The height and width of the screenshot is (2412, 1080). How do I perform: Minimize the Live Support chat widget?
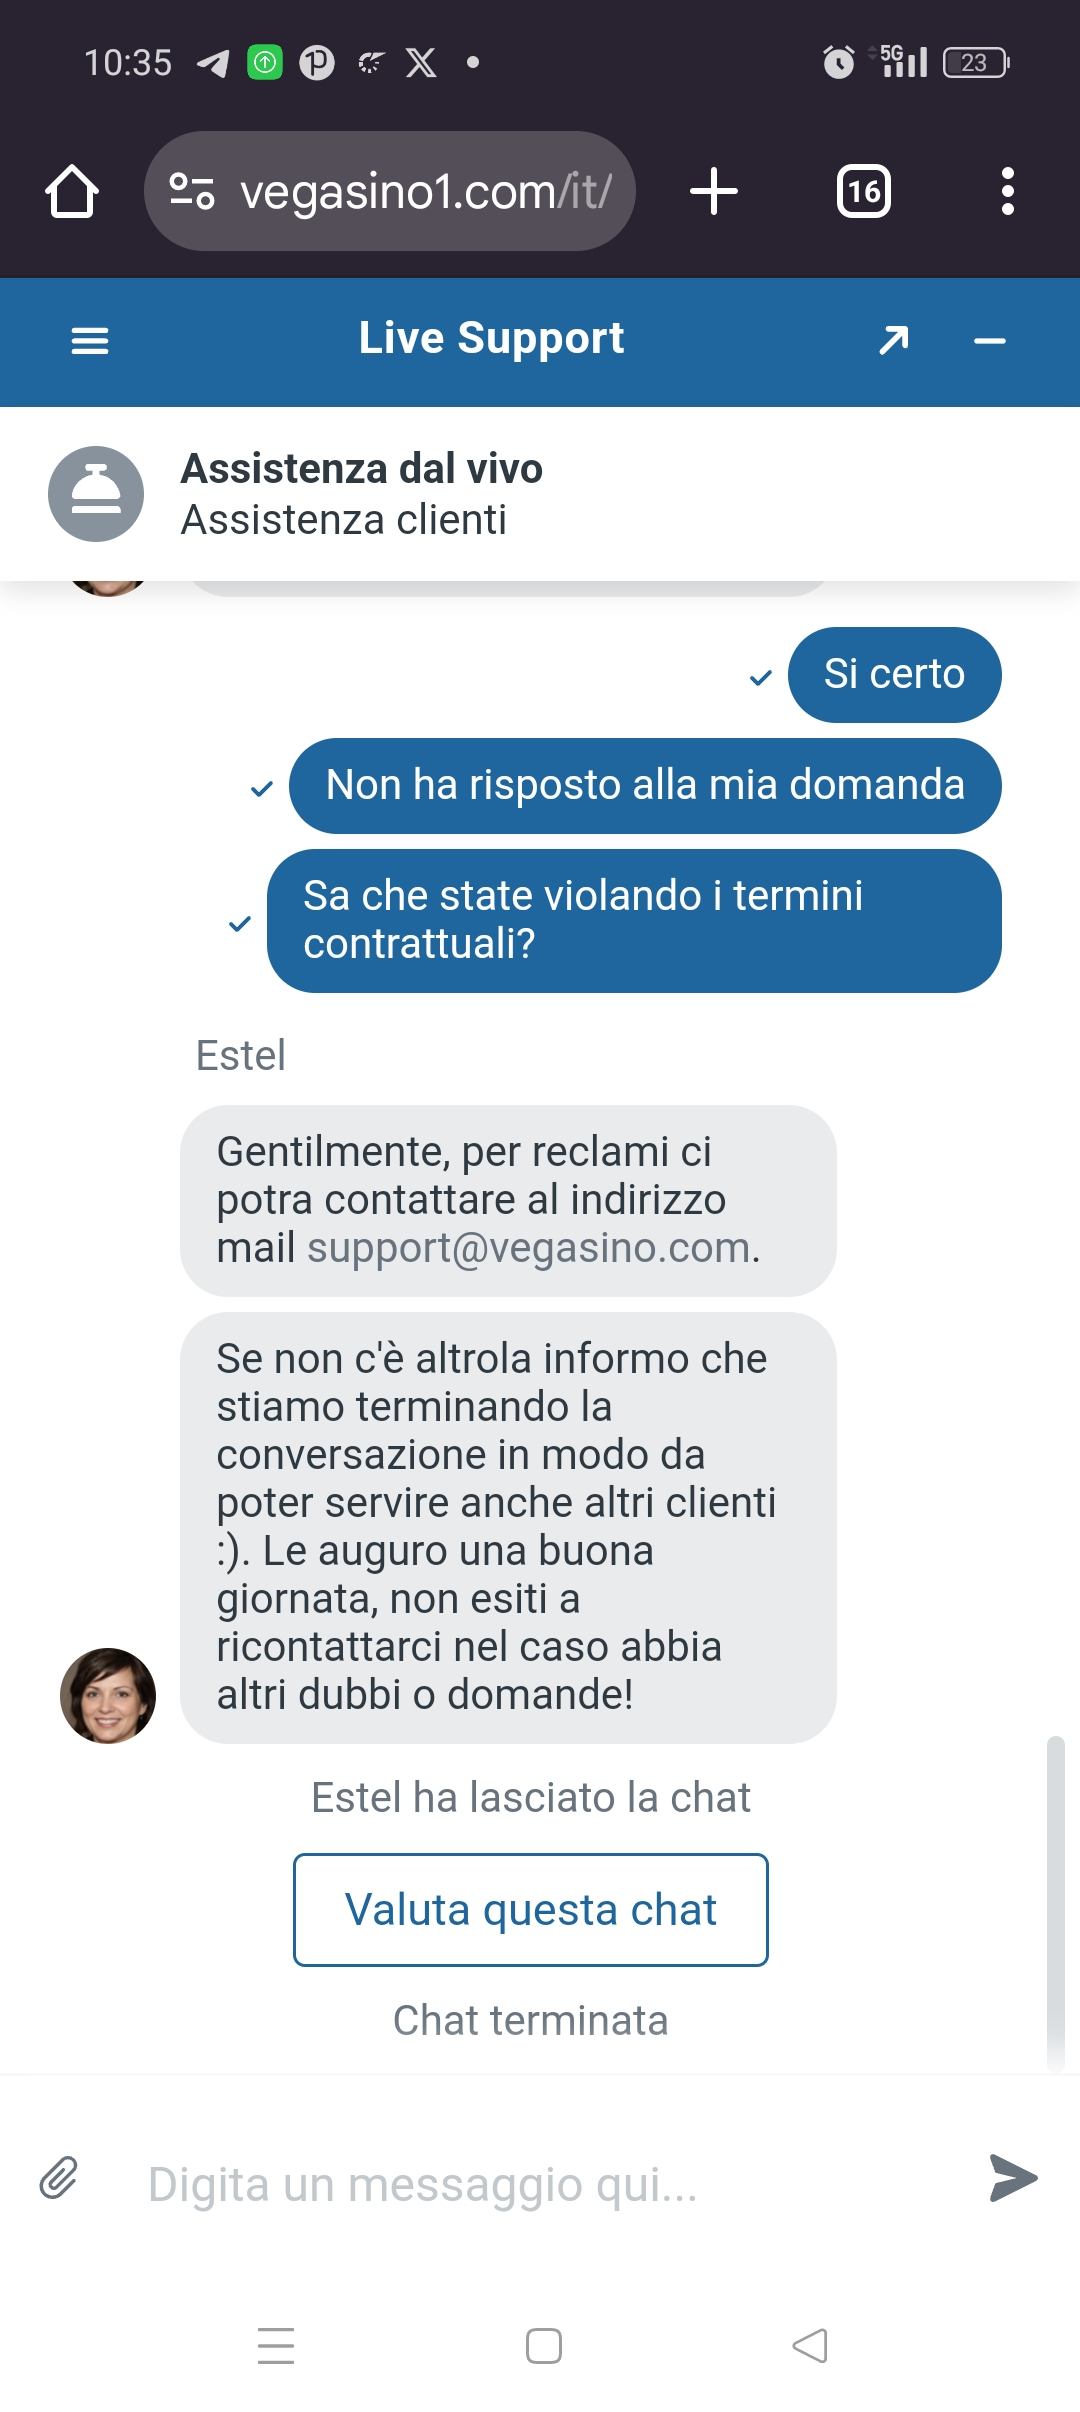click(989, 341)
